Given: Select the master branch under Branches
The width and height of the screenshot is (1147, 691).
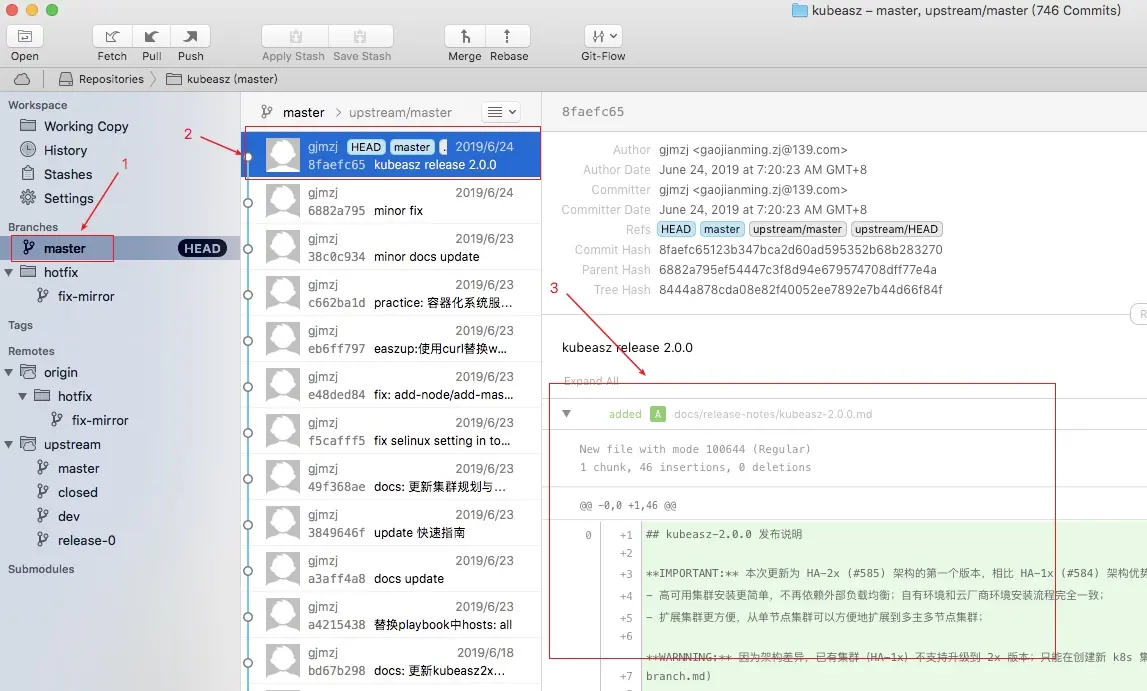Looking at the screenshot, I should pos(64,249).
